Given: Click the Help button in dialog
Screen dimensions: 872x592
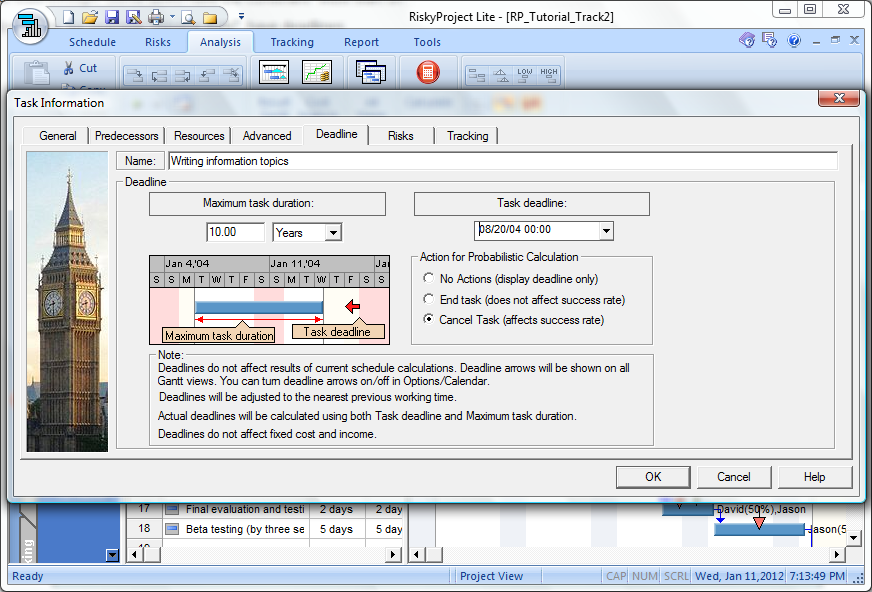Looking at the screenshot, I should [814, 477].
